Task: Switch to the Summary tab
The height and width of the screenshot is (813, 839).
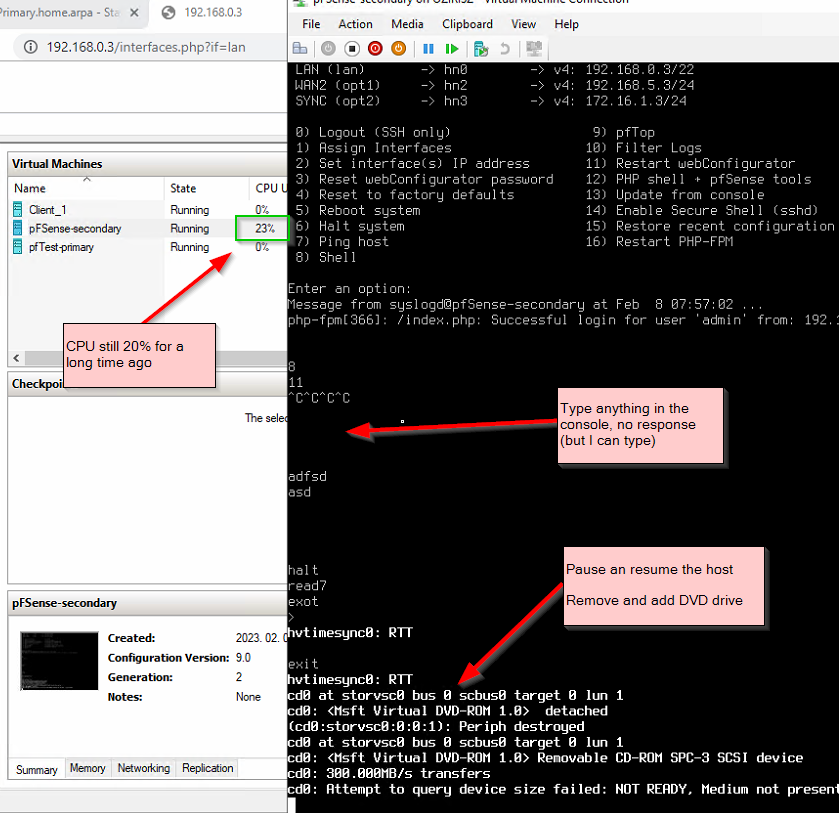Action: pyautogui.click(x=36, y=770)
